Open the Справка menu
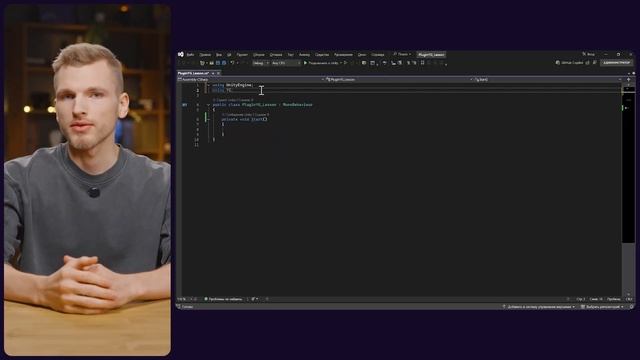This screenshot has width=640, height=360. pyautogui.click(x=378, y=54)
